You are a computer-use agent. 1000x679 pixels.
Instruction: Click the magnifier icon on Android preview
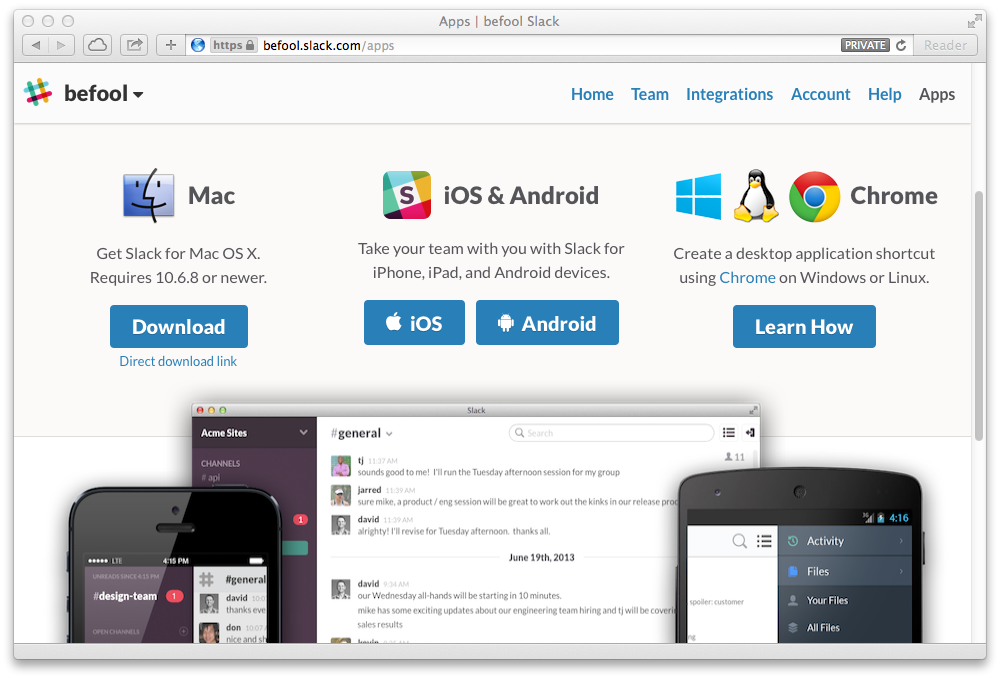pyautogui.click(x=739, y=541)
